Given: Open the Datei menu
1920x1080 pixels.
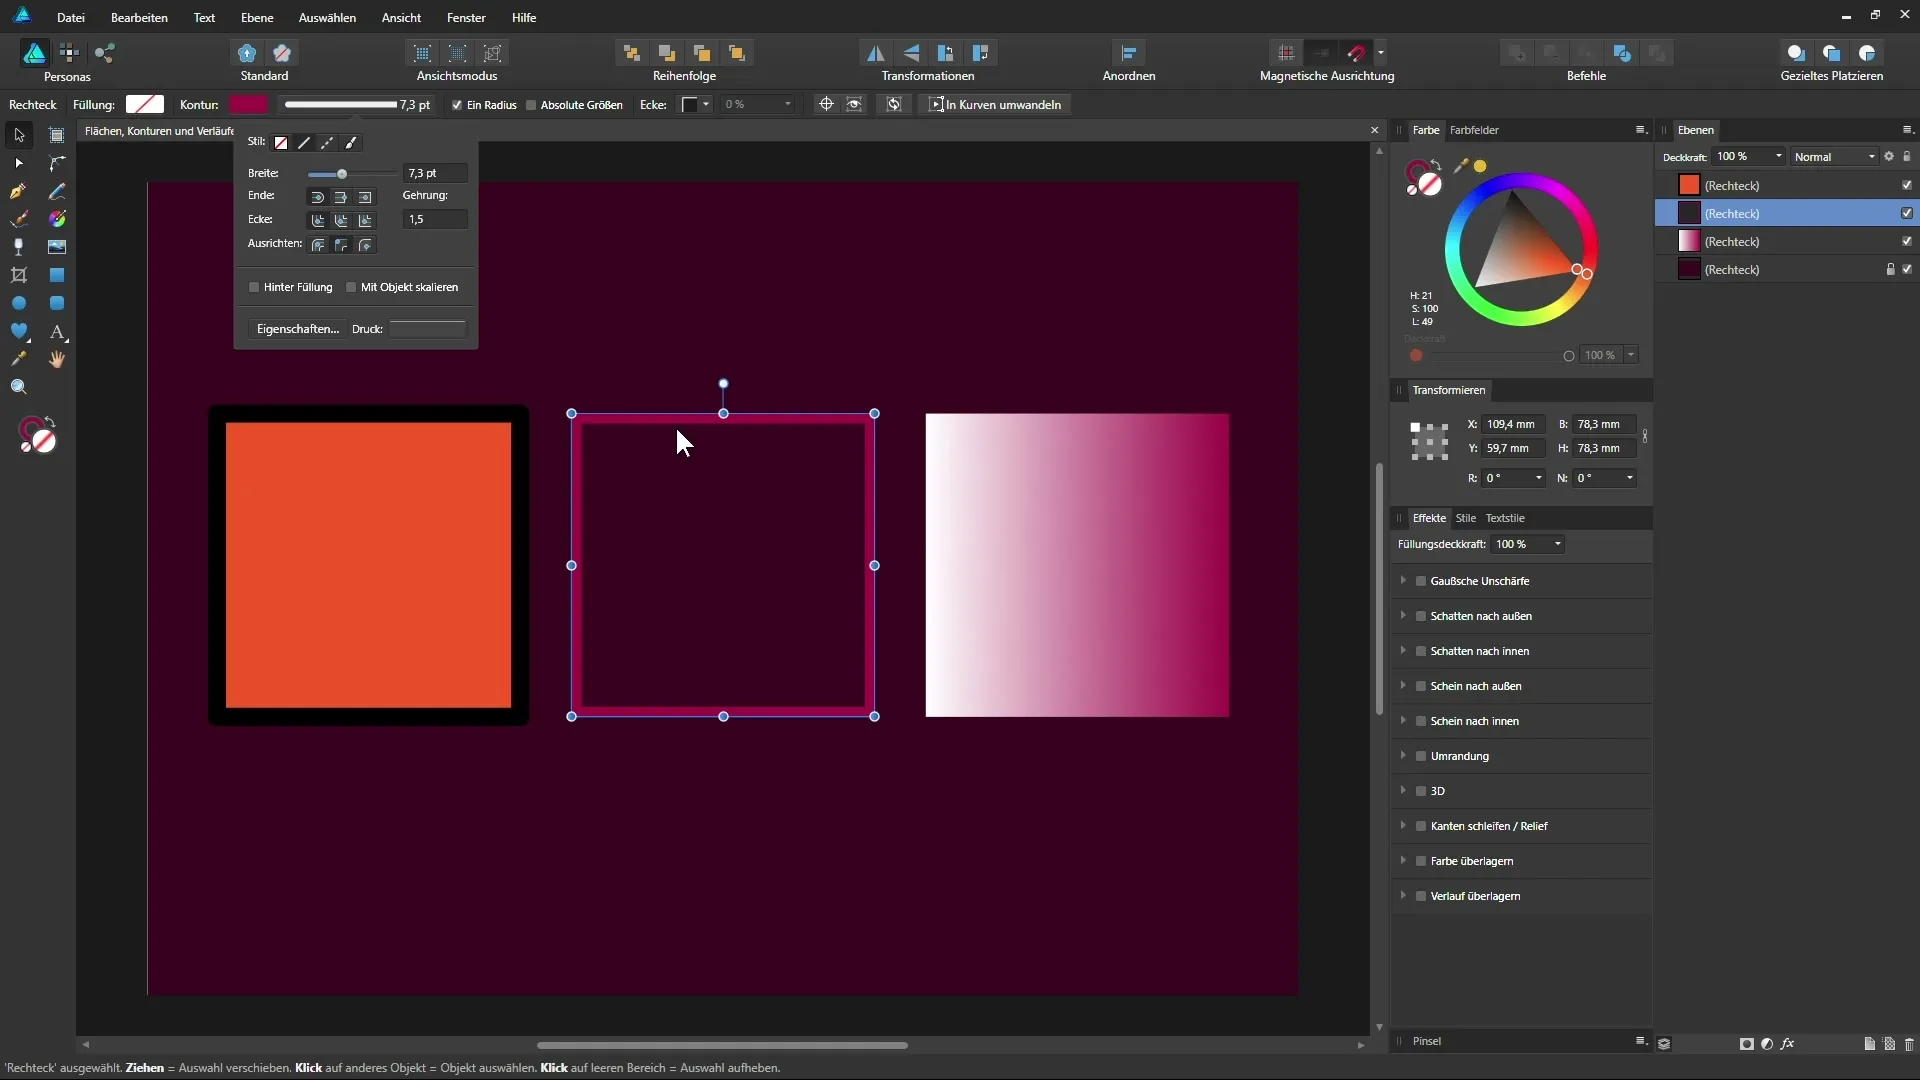Looking at the screenshot, I should 70,17.
